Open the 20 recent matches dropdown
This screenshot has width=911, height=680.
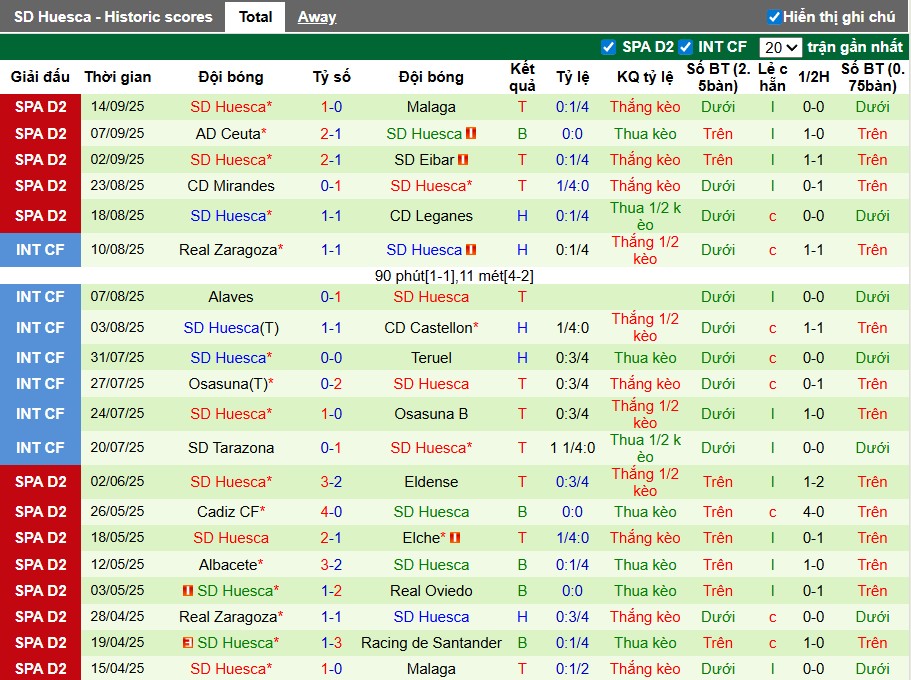tap(780, 47)
